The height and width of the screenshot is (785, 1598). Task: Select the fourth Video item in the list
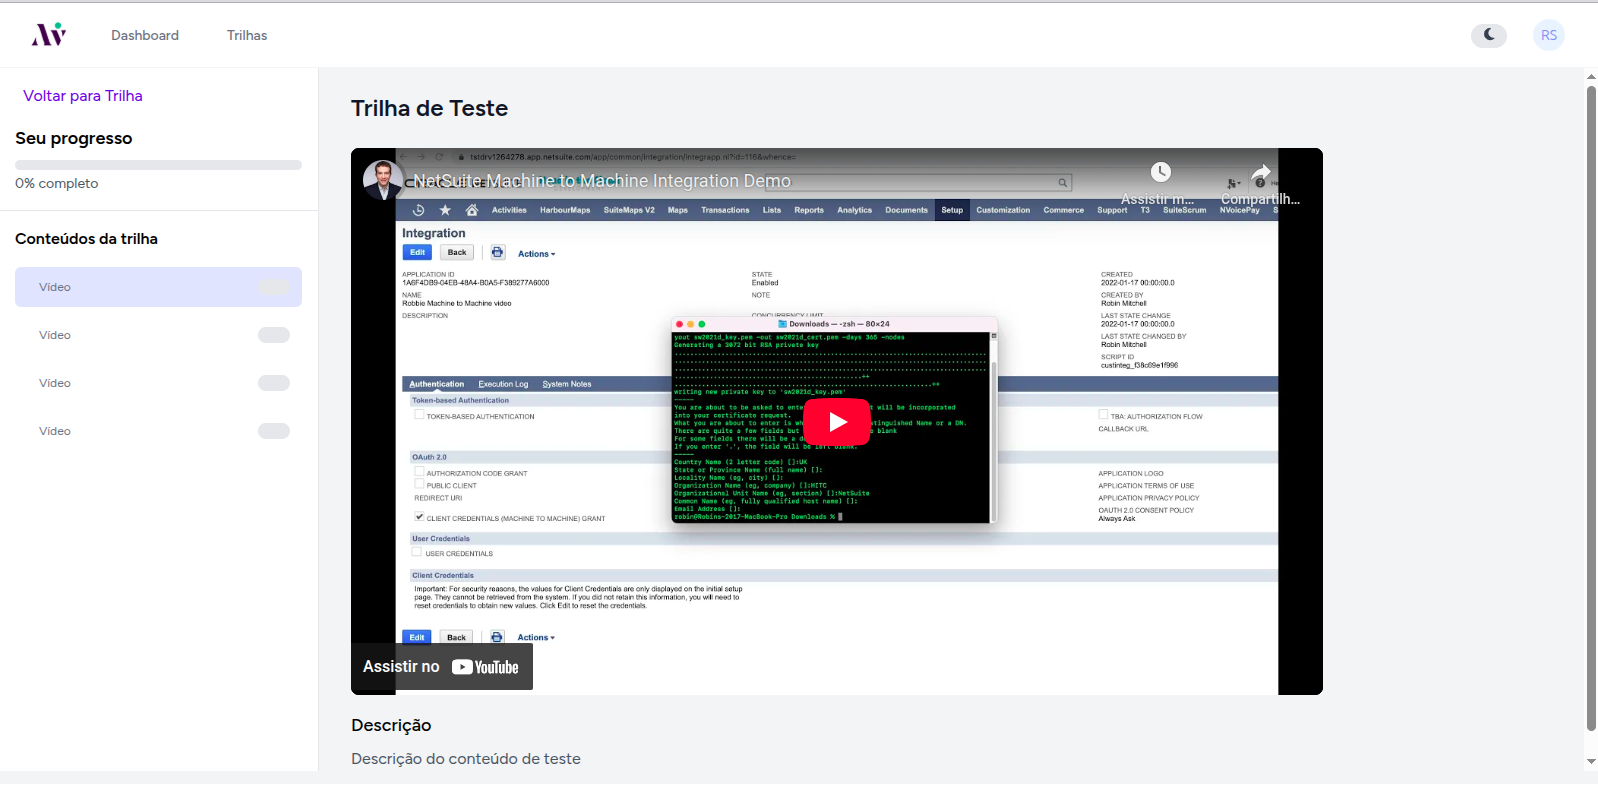[158, 431]
